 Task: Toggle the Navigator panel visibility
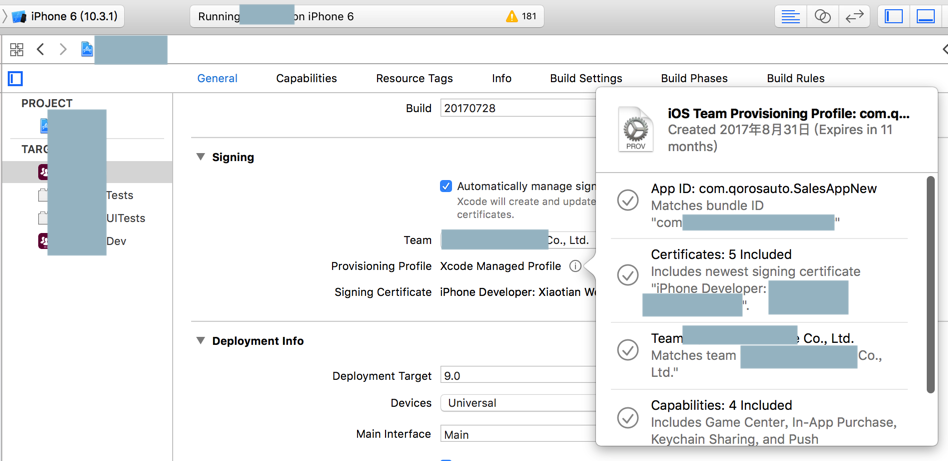tap(894, 17)
